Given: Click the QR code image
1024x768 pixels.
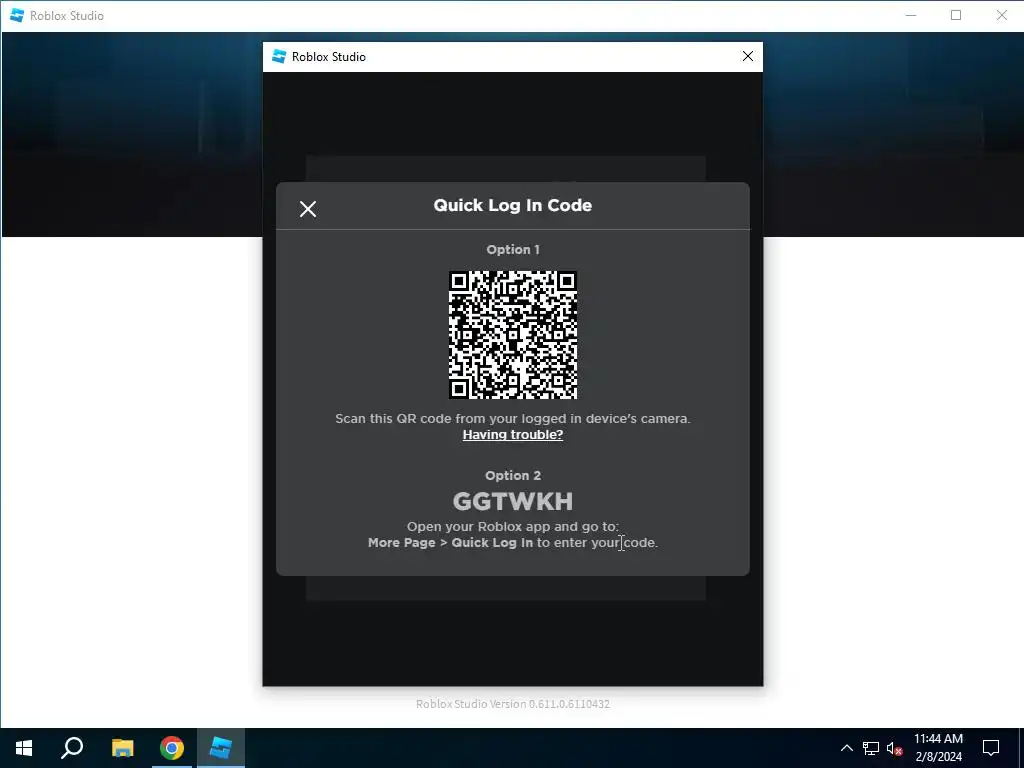Looking at the screenshot, I should click(513, 334).
